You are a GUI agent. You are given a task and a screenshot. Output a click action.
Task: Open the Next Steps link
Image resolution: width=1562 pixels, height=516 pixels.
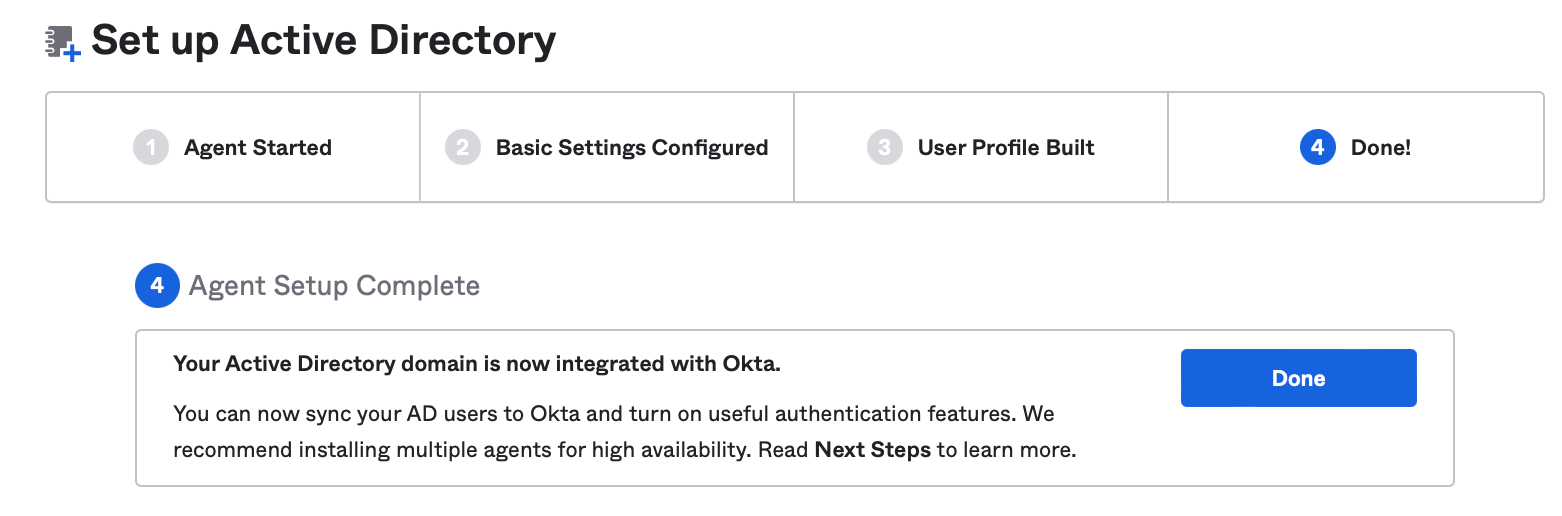coord(873,450)
